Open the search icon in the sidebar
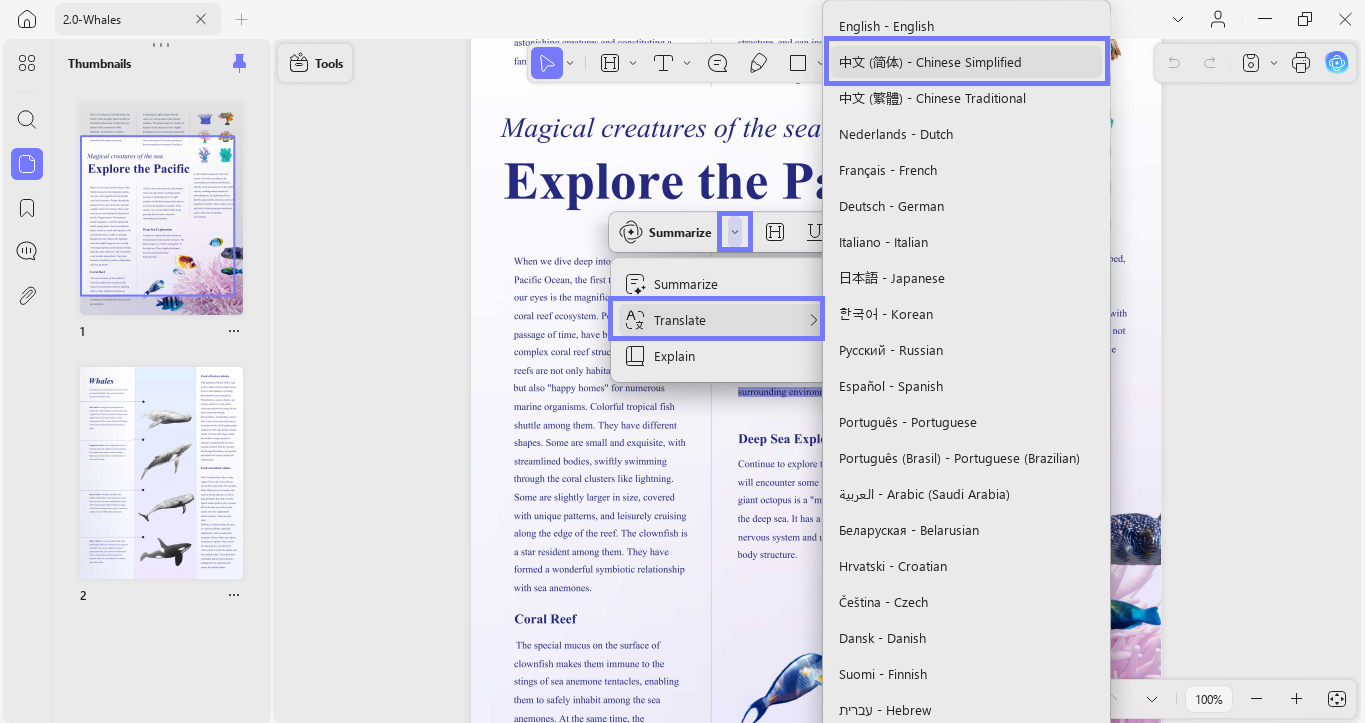This screenshot has width=1365, height=723. click(26, 119)
